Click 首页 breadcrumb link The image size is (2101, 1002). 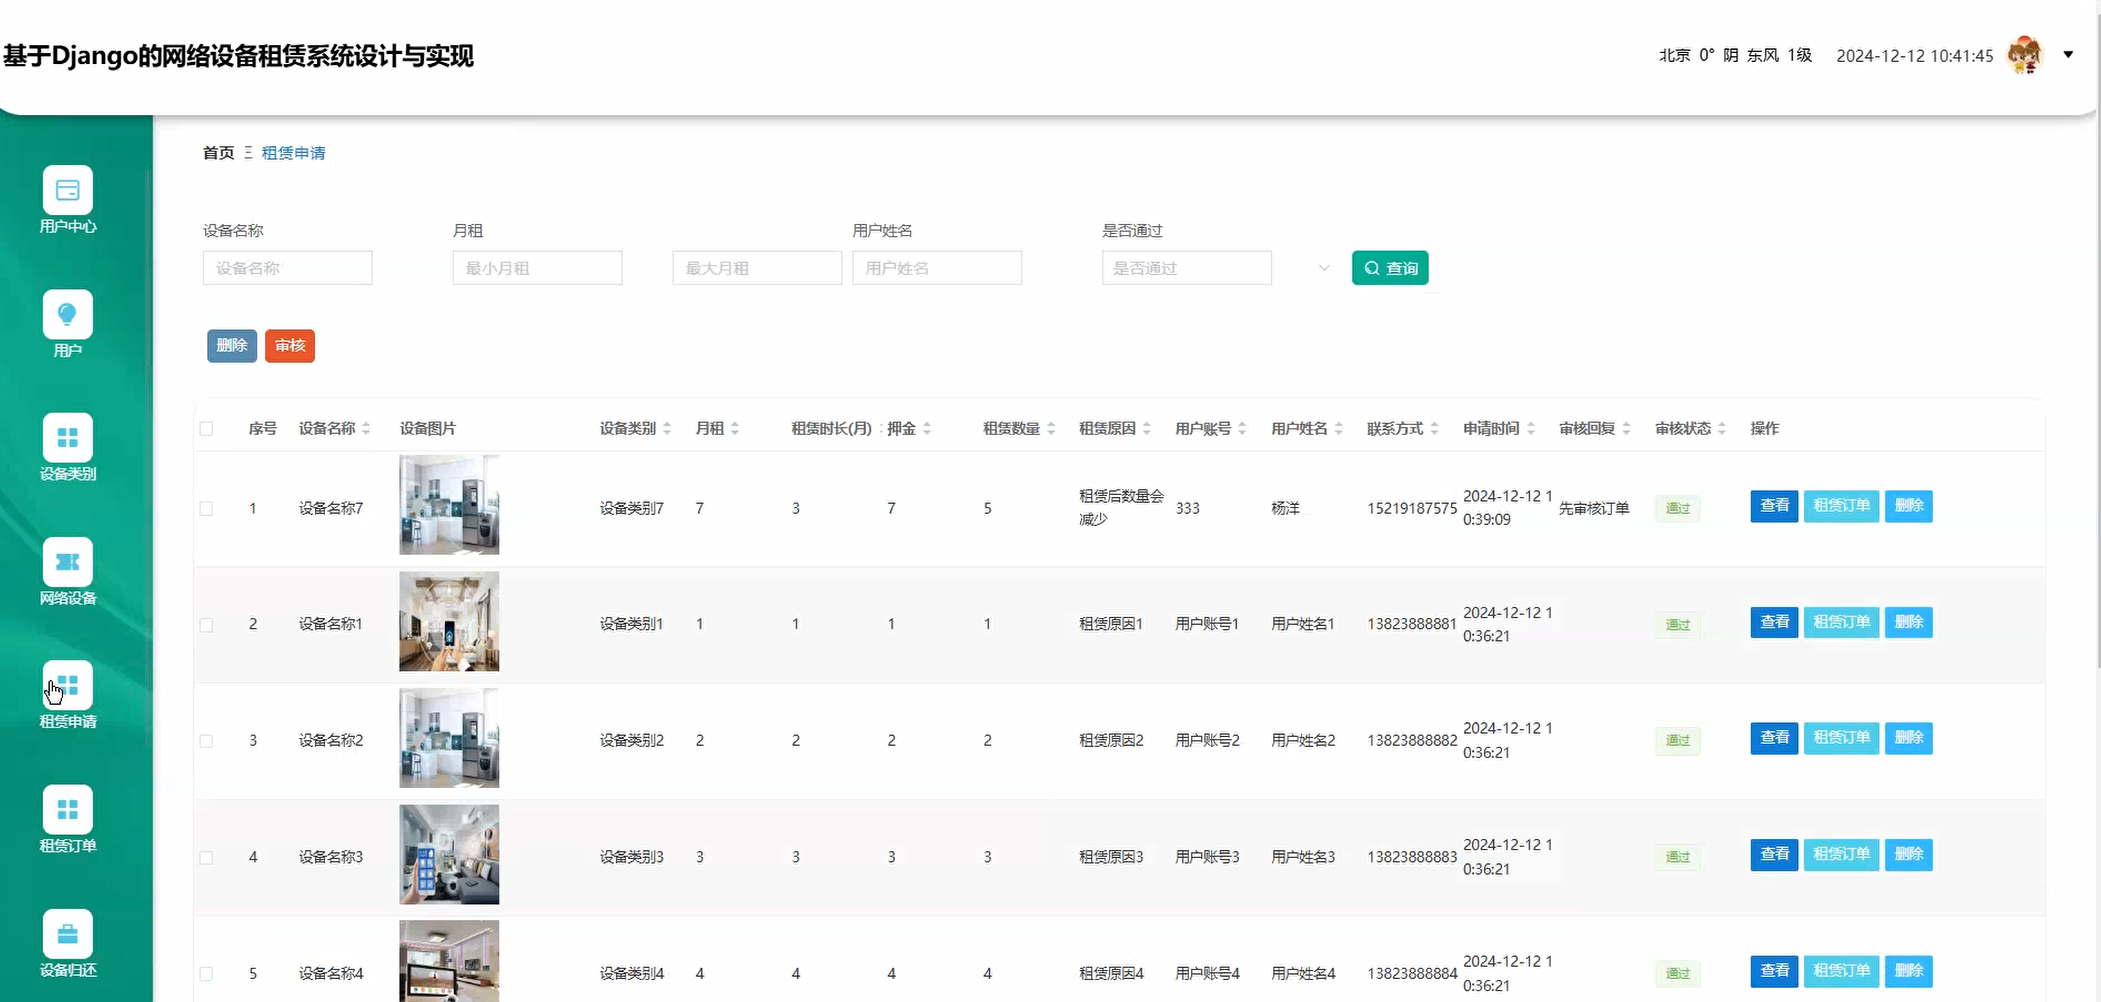pyautogui.click(x=218, y=153)
